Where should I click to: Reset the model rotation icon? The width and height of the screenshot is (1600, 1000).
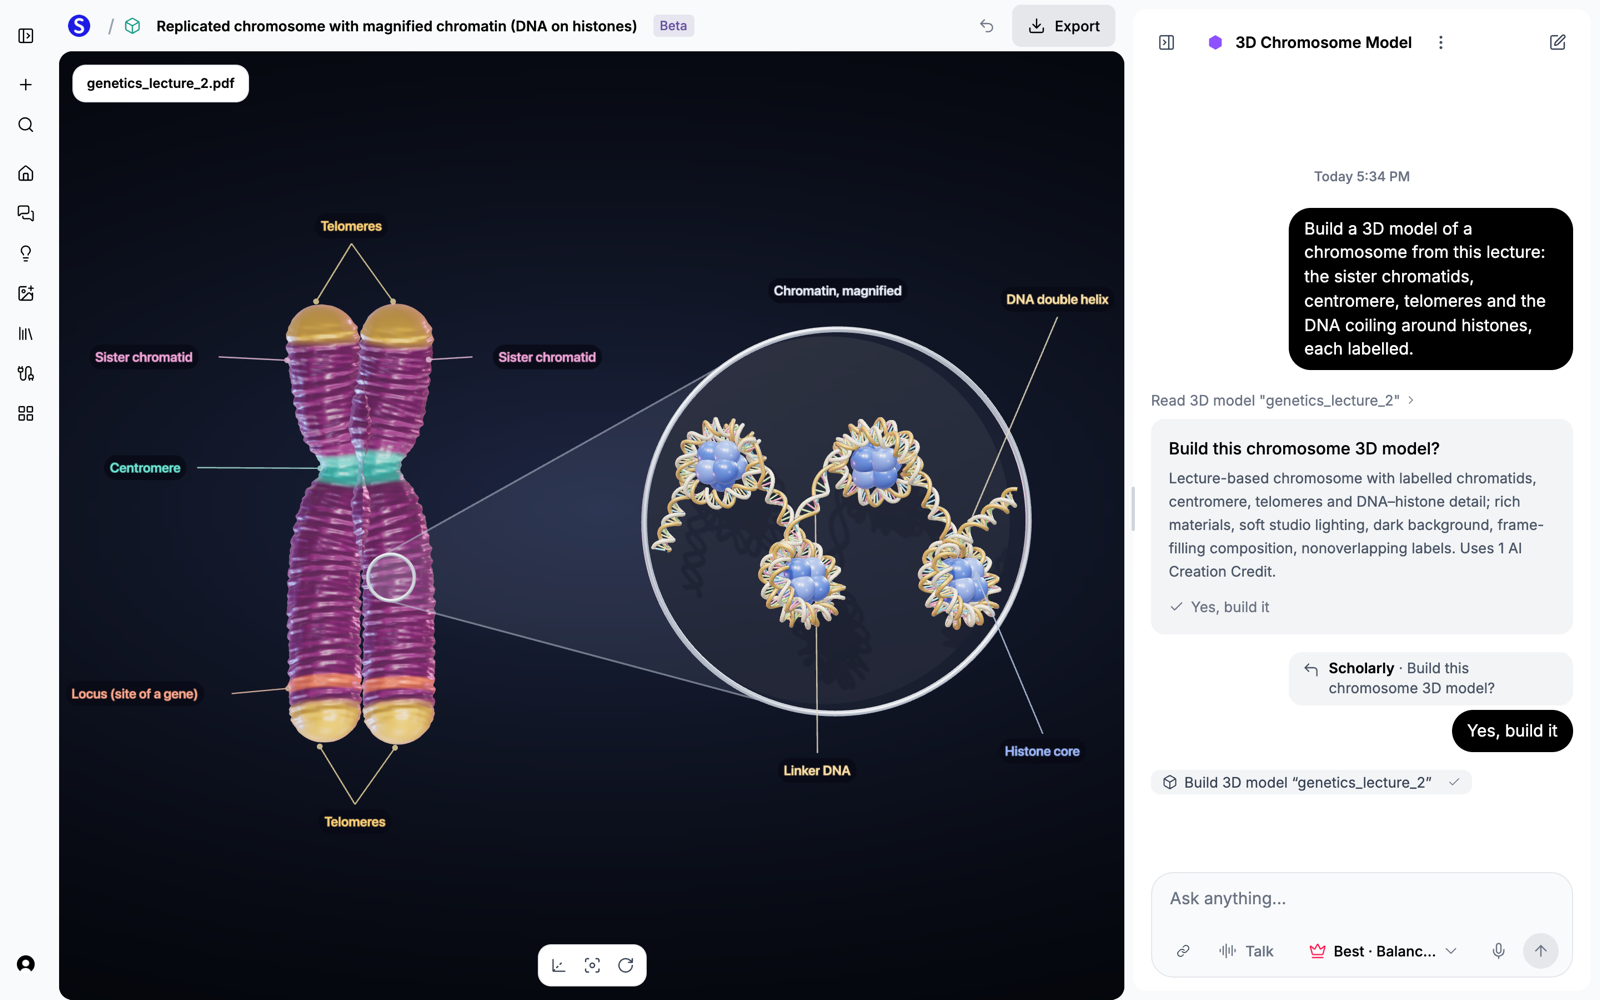coord(626,965)
